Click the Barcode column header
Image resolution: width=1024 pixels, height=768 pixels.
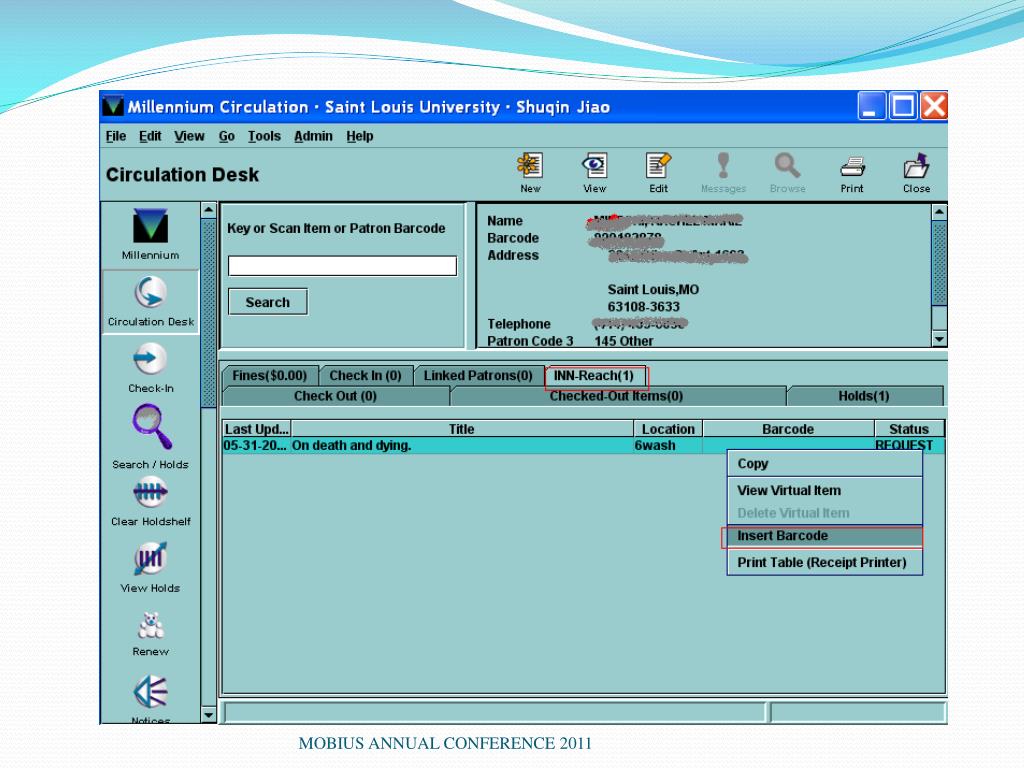788,429
